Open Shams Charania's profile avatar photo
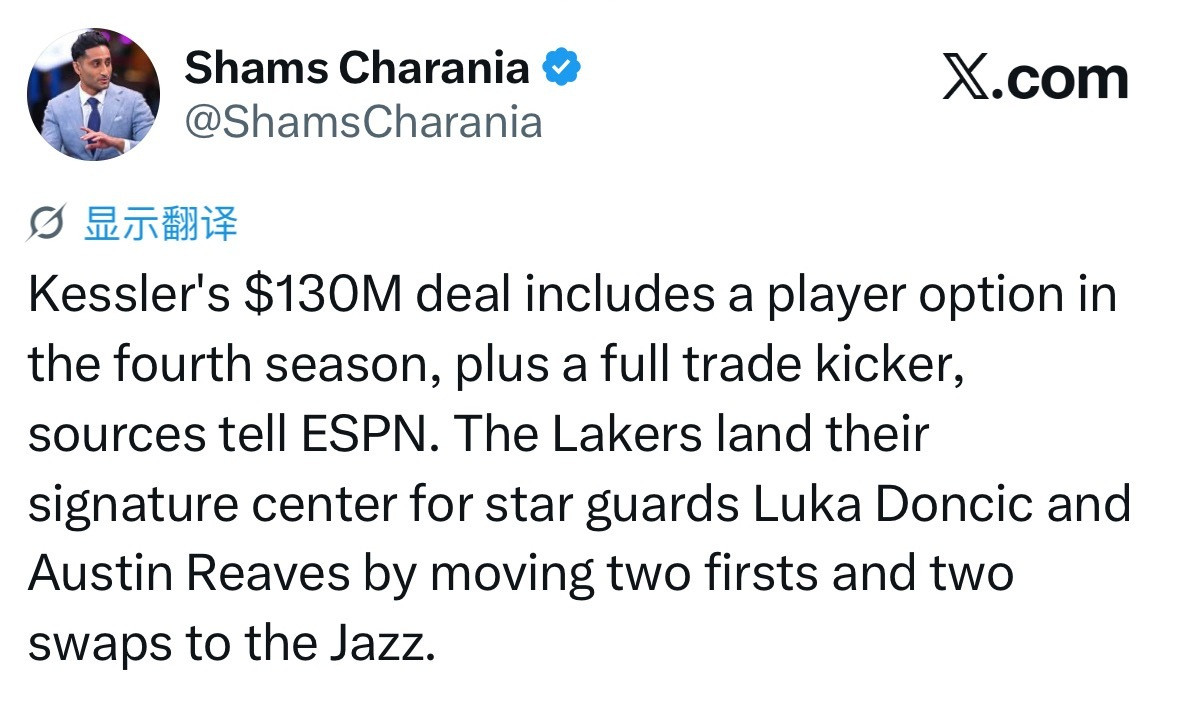 (x=93, y=95)
